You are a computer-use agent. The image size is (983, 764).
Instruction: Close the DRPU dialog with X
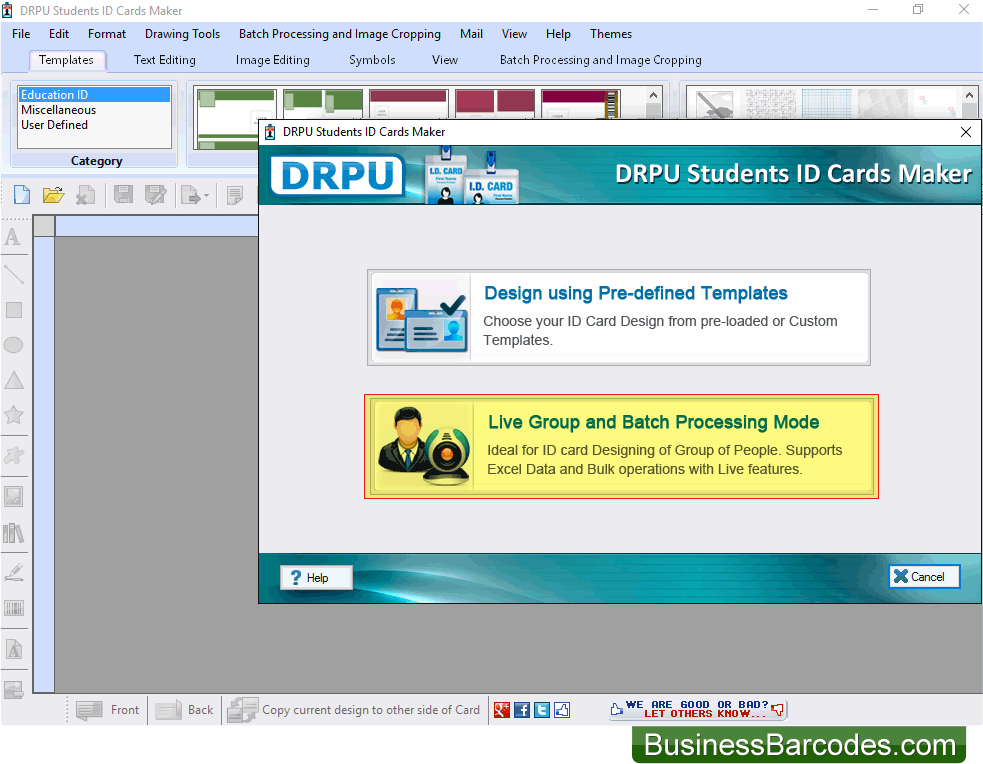tap(966, 132)
